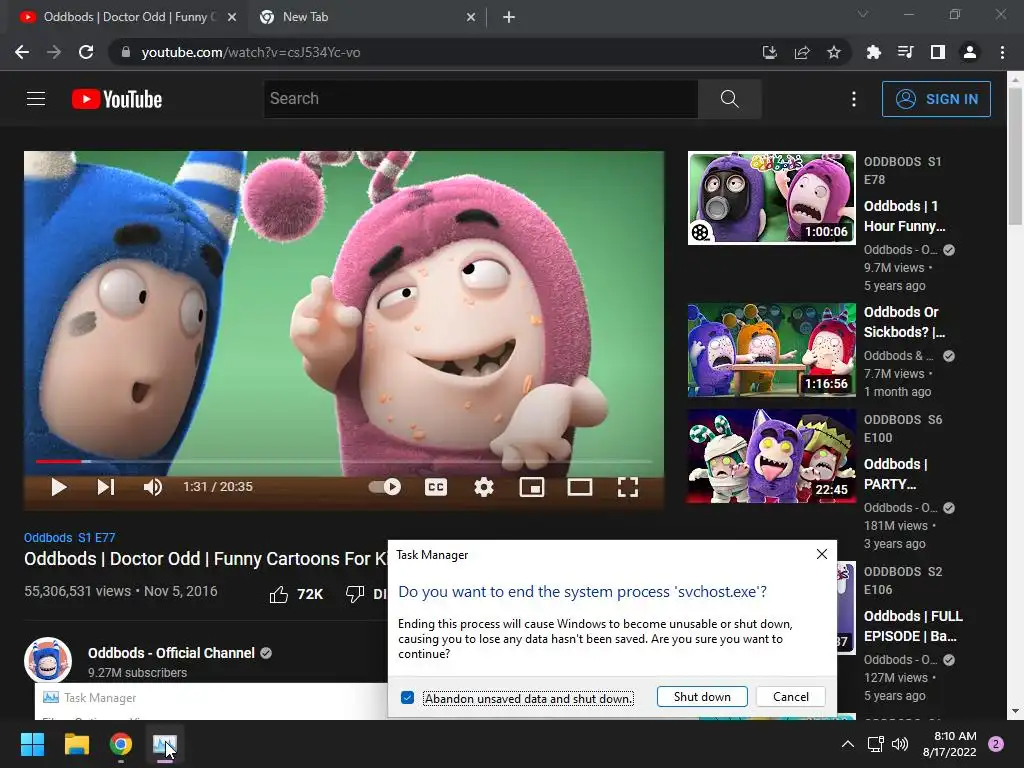1024x768 pixels.
Task: Close the New Tab tab
Action: pyautogui.click(x=471, y=17)
